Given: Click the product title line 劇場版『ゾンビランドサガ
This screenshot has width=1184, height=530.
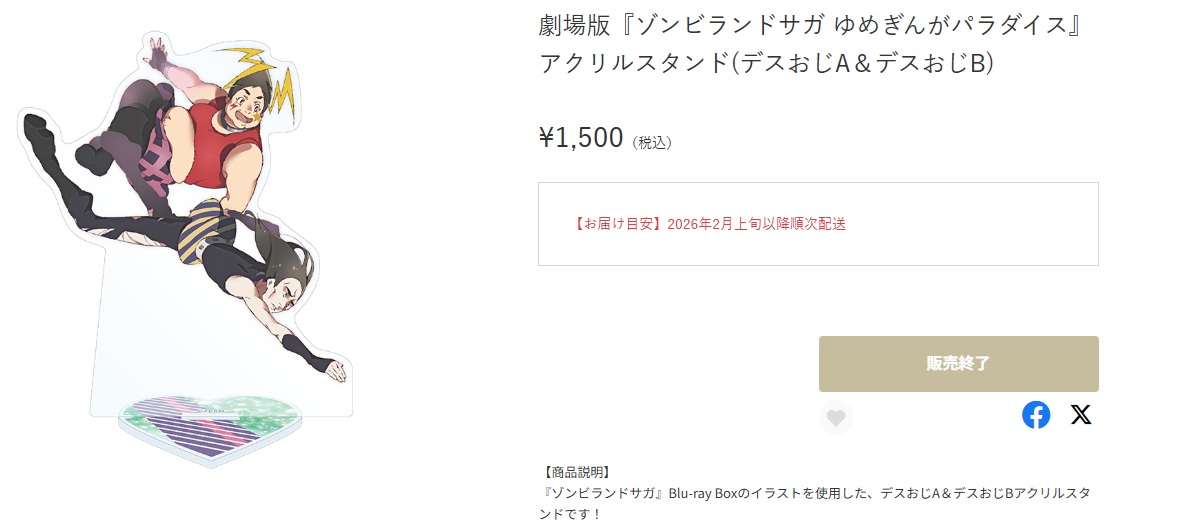Looking at the screenshot, I should (x=811, y=24).
